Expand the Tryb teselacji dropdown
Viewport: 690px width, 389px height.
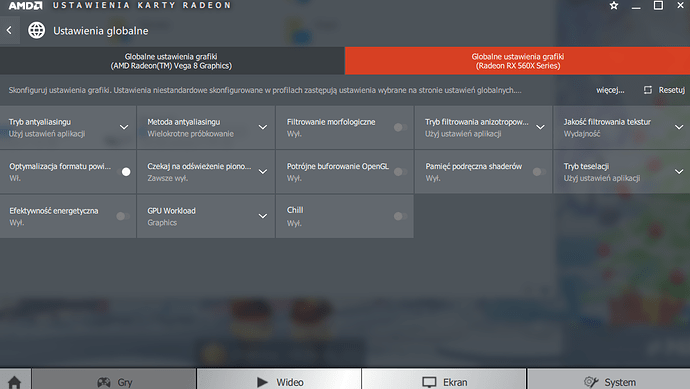coord(679,172)
